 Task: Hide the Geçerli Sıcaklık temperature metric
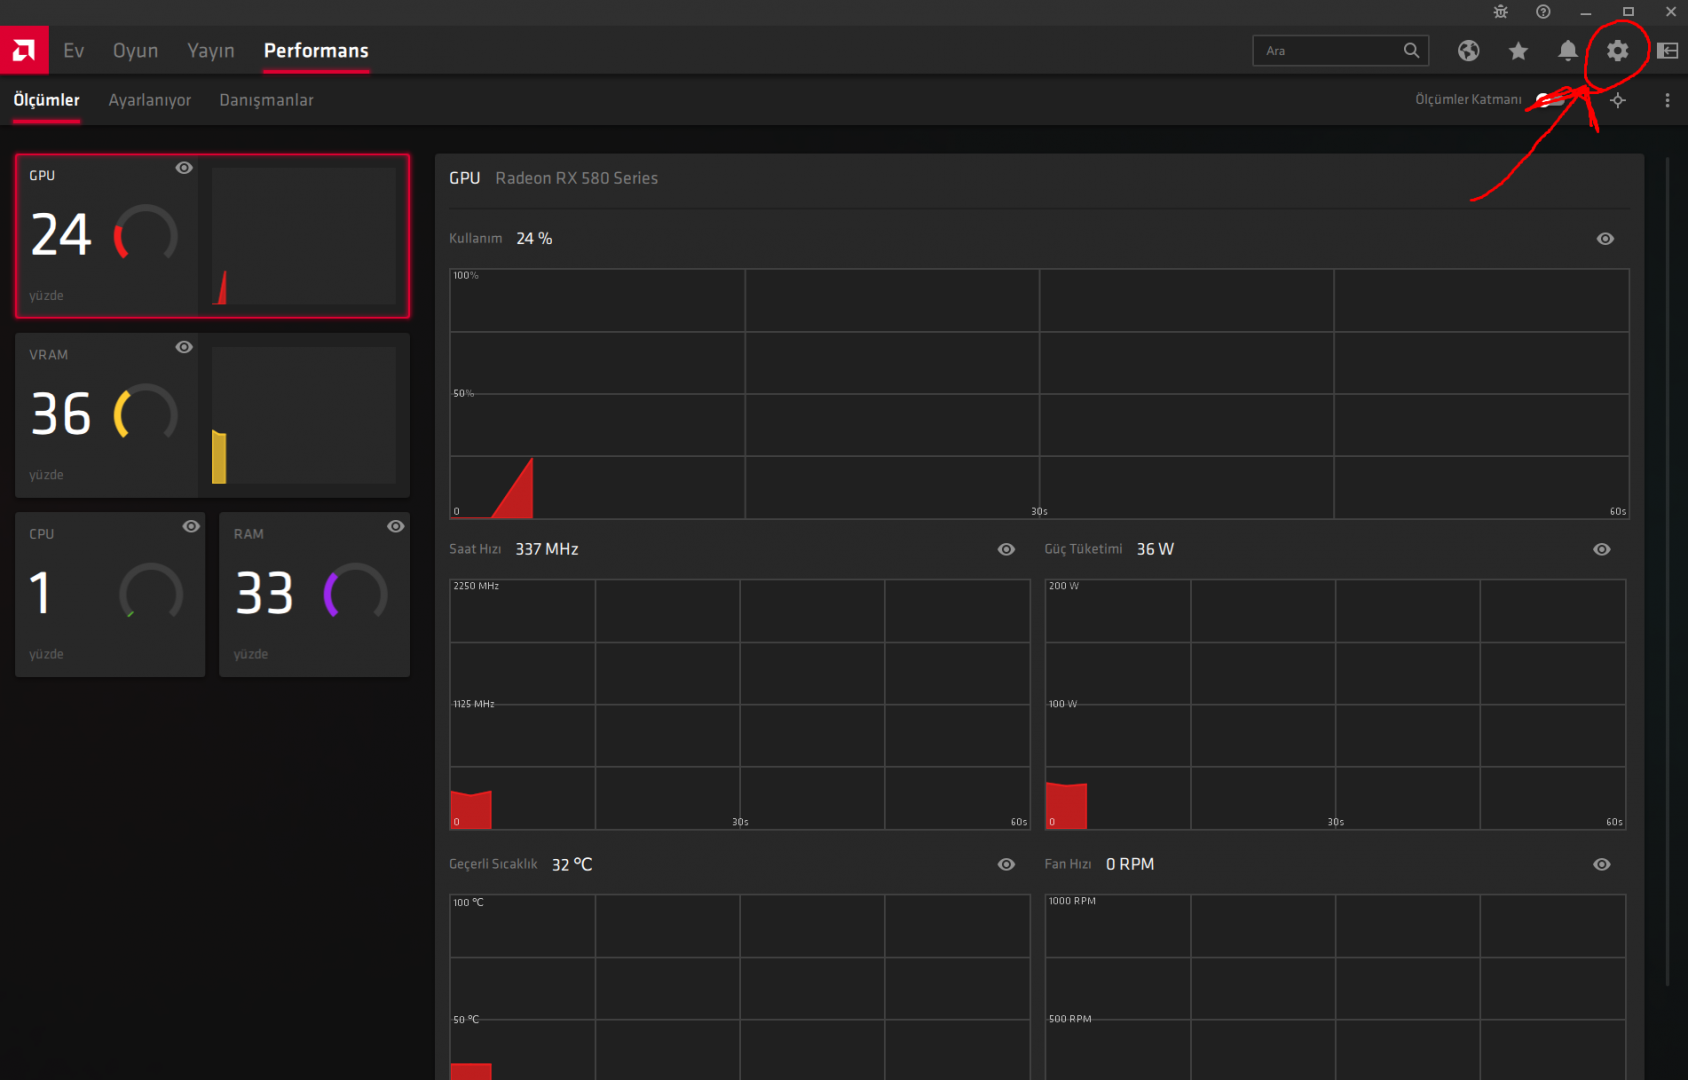(1006, 864)
